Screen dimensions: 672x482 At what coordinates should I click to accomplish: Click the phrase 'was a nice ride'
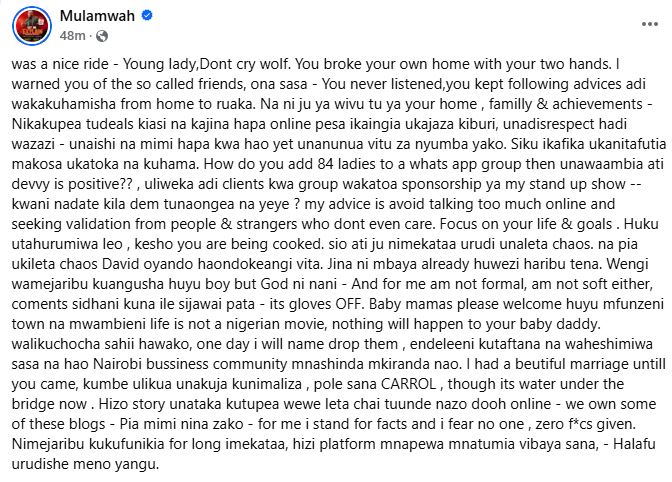pyautogui.click(x=60, y=64)
